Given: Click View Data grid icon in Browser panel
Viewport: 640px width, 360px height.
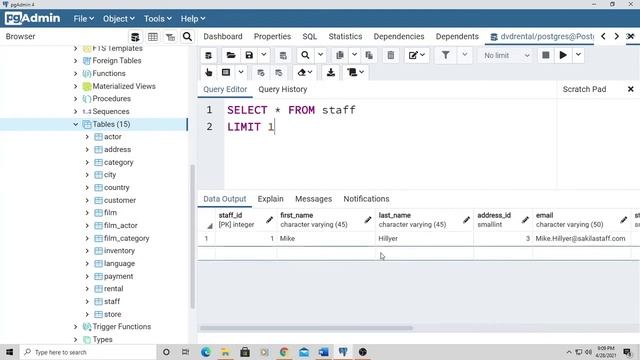Looking at the screenshot, I should 153,37.
